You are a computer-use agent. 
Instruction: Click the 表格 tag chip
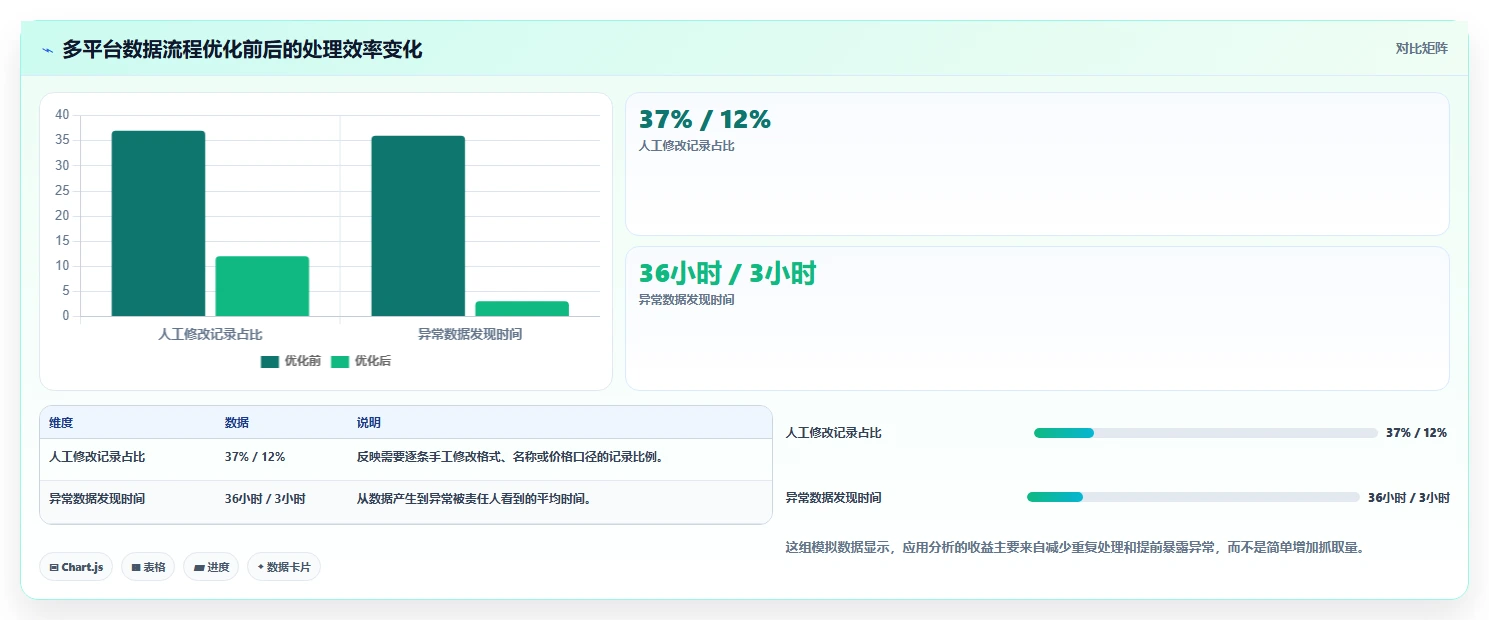point(148,567)
